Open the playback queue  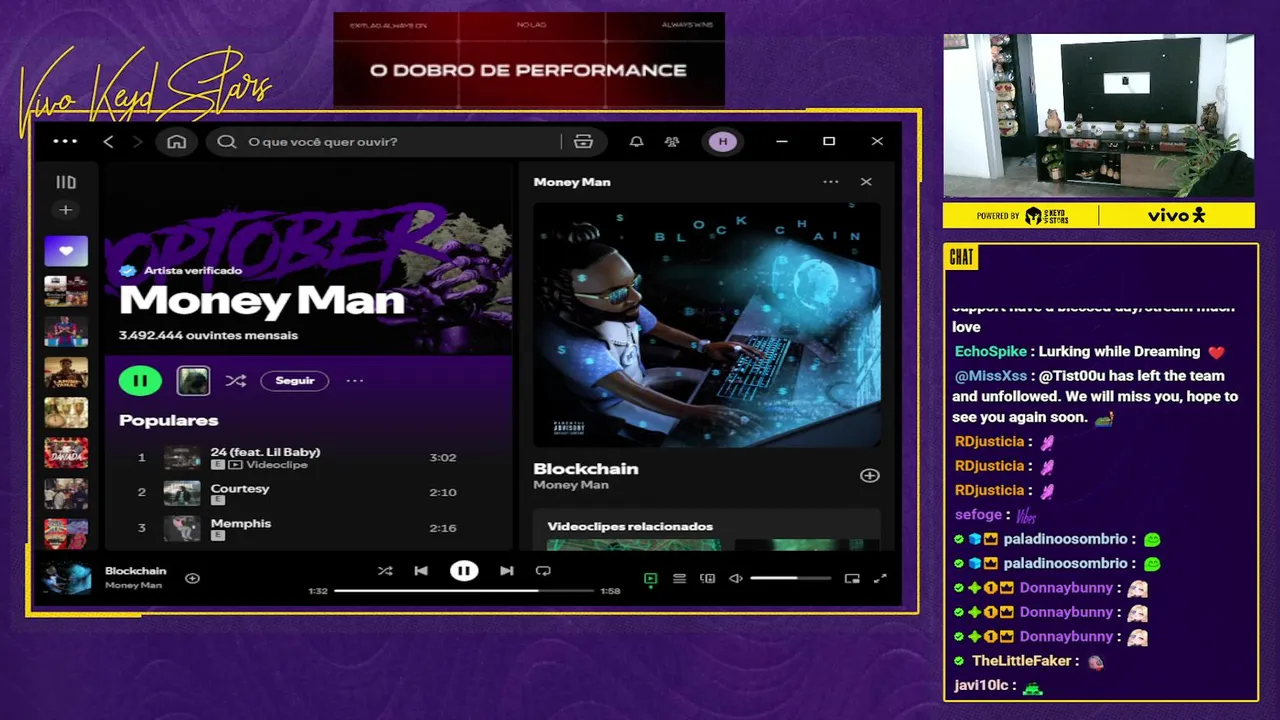pos(679,578)
